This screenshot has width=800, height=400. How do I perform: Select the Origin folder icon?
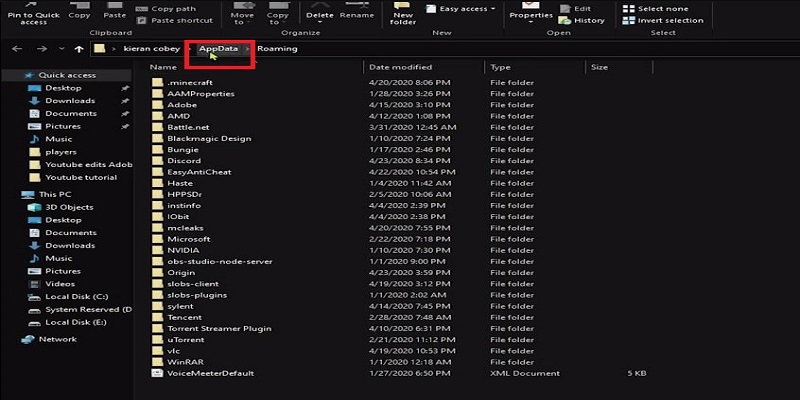pos(157,272)
